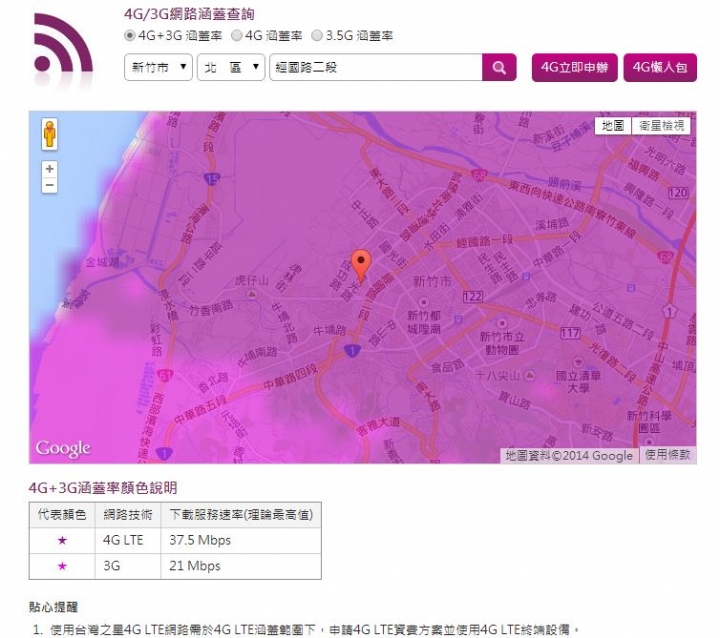Click the 國立清華大學 label on map
Viewport: 720px width, 638px height.
click(578, 382)
